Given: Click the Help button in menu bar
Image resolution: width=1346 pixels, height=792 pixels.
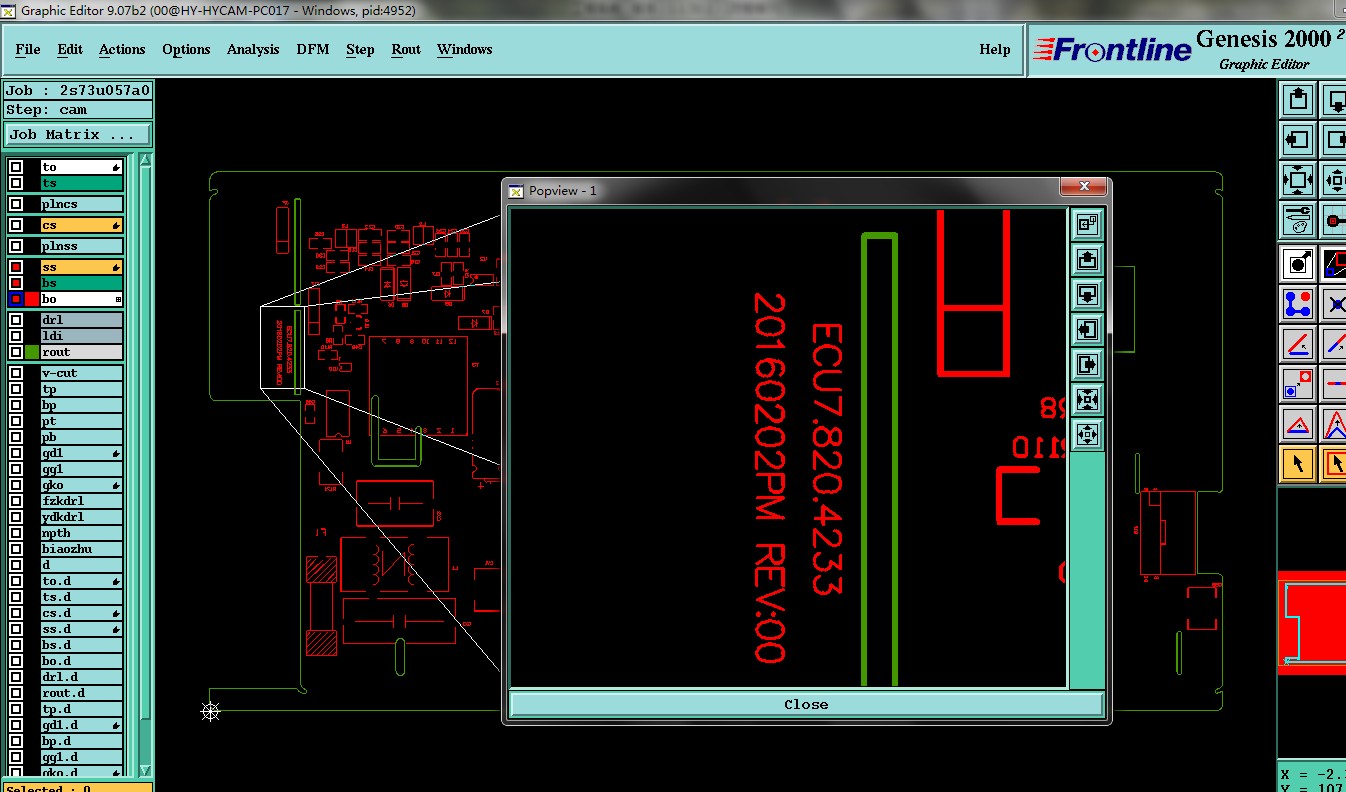Looking at the screenshot, I should point(994,49).
